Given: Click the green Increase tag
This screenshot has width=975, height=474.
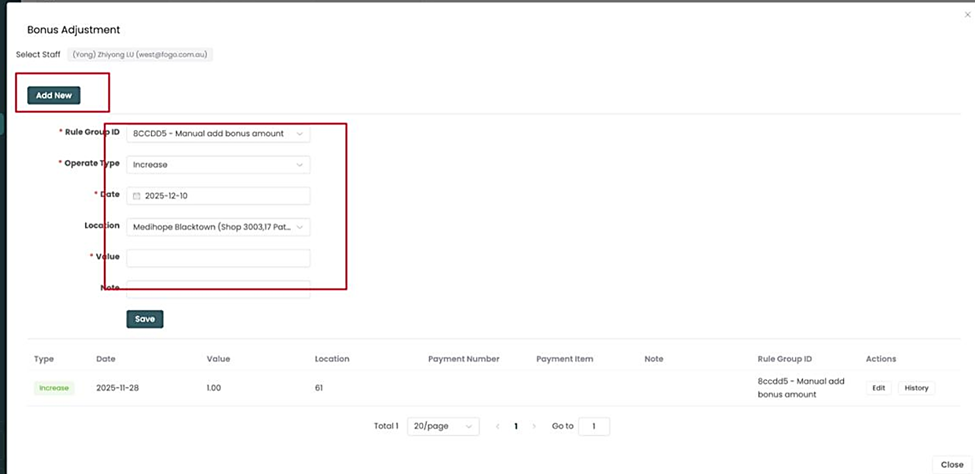Looking at the screenshot, I should coord(55,388).
